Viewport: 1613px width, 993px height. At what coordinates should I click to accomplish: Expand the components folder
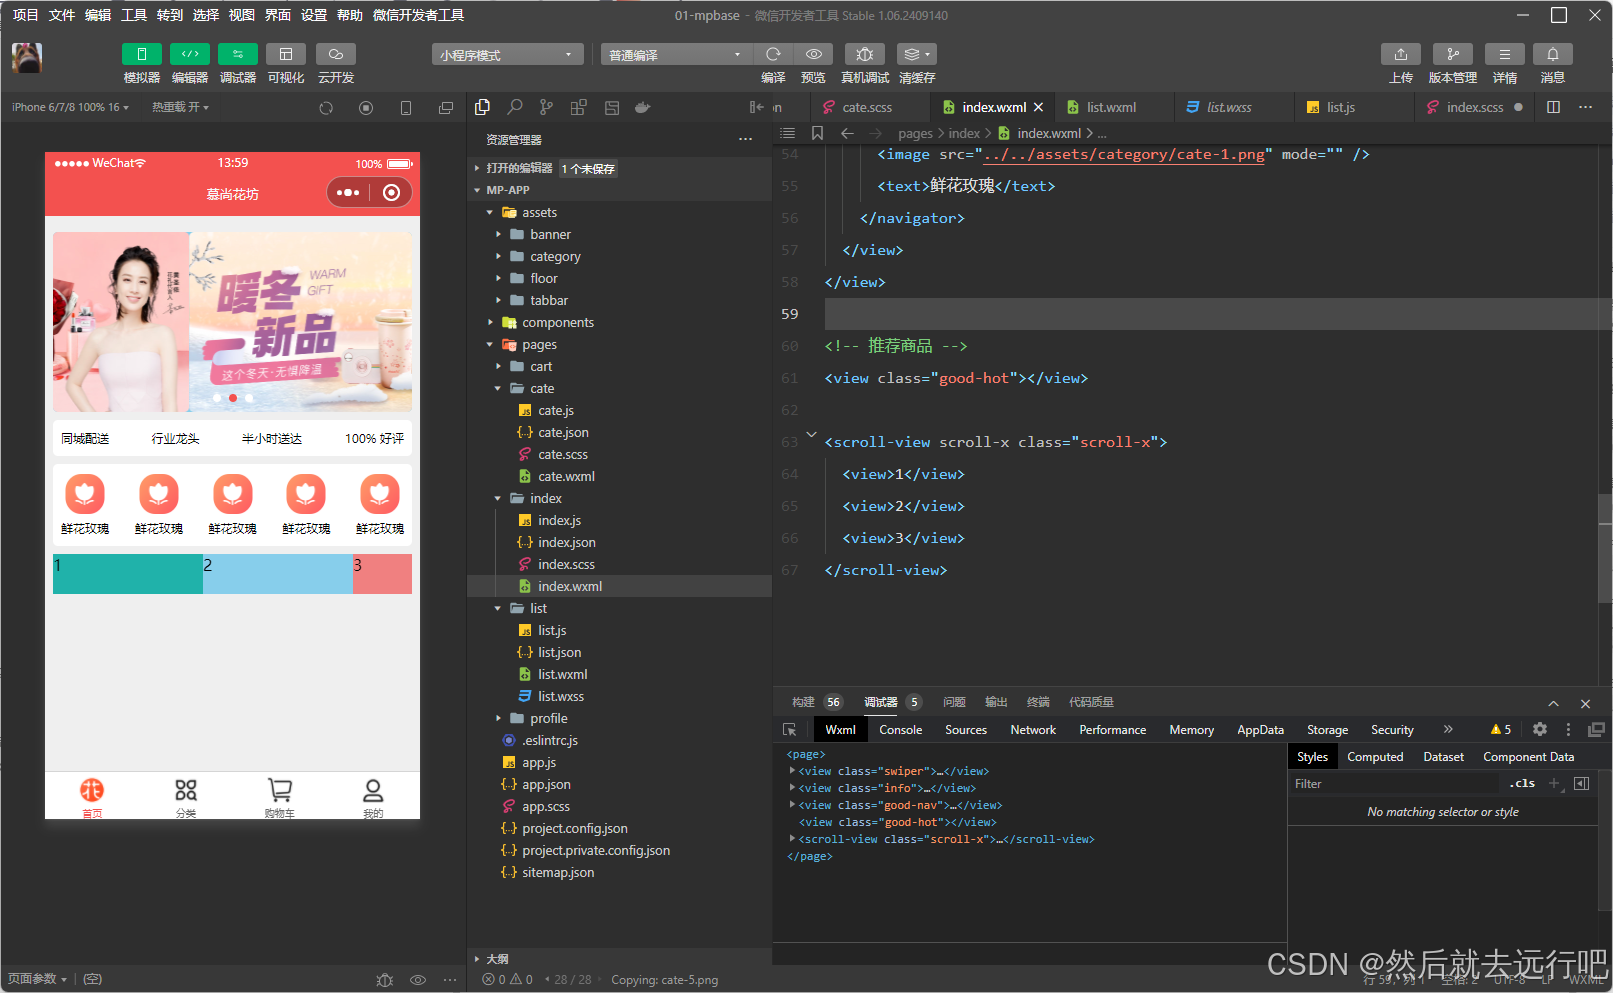[x=557, y=322]
